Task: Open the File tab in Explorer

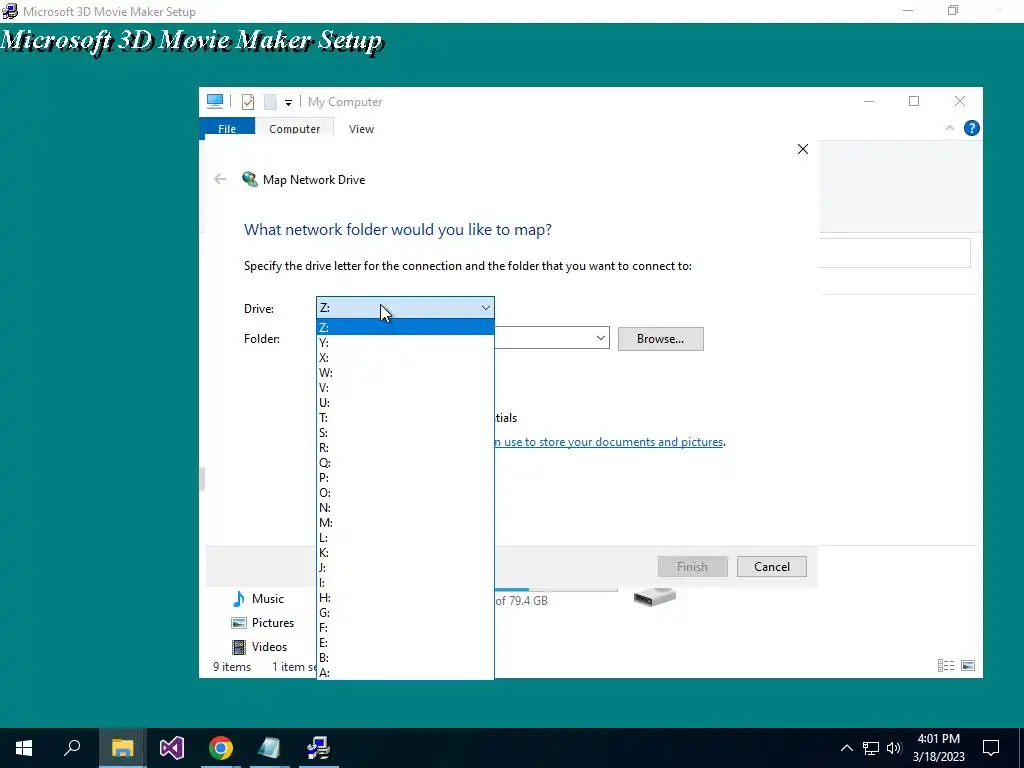Action: tap(227, 129)
